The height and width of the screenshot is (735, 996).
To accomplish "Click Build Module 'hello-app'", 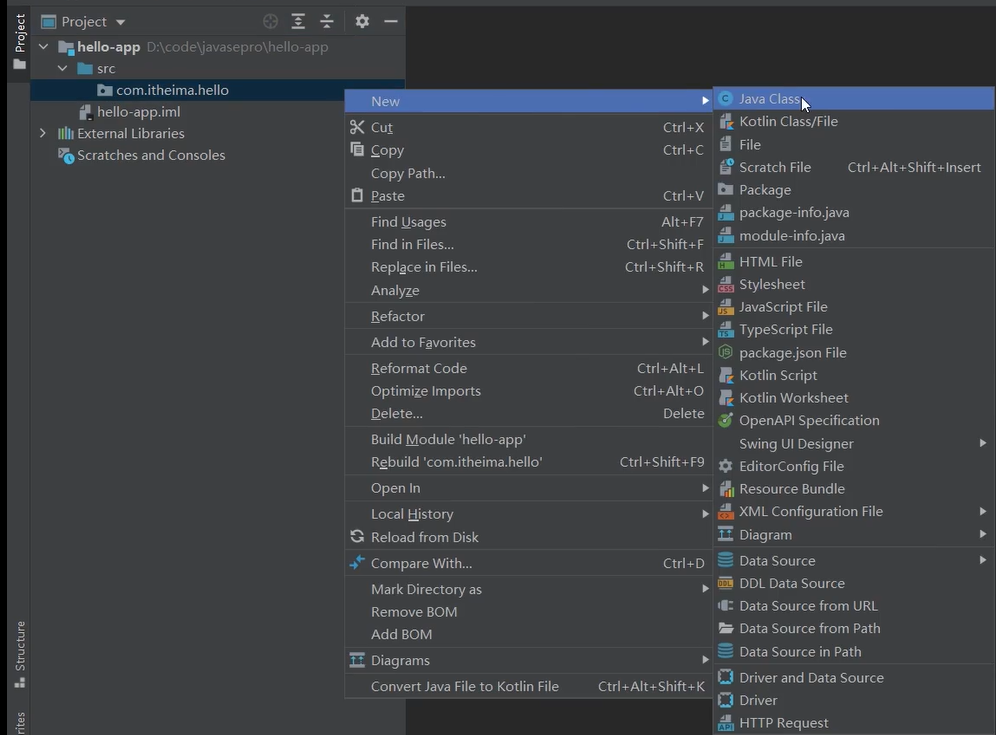I will (528, 439).
